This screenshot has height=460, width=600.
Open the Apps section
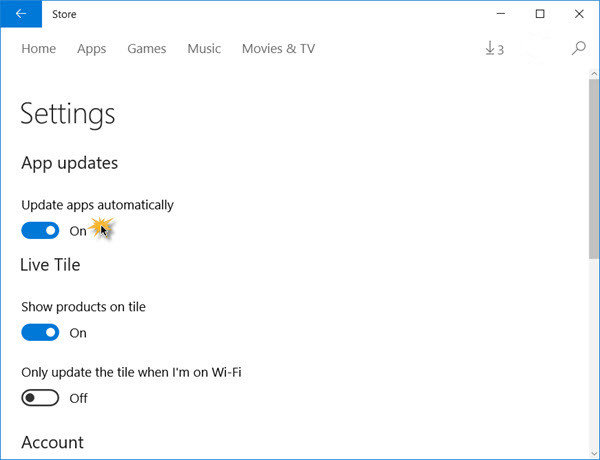(x=91, y=49)
